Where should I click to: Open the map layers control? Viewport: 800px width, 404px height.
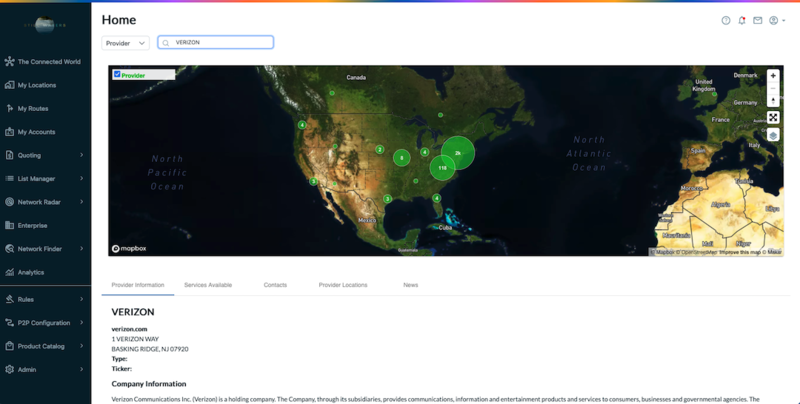[x=773, y=135]
